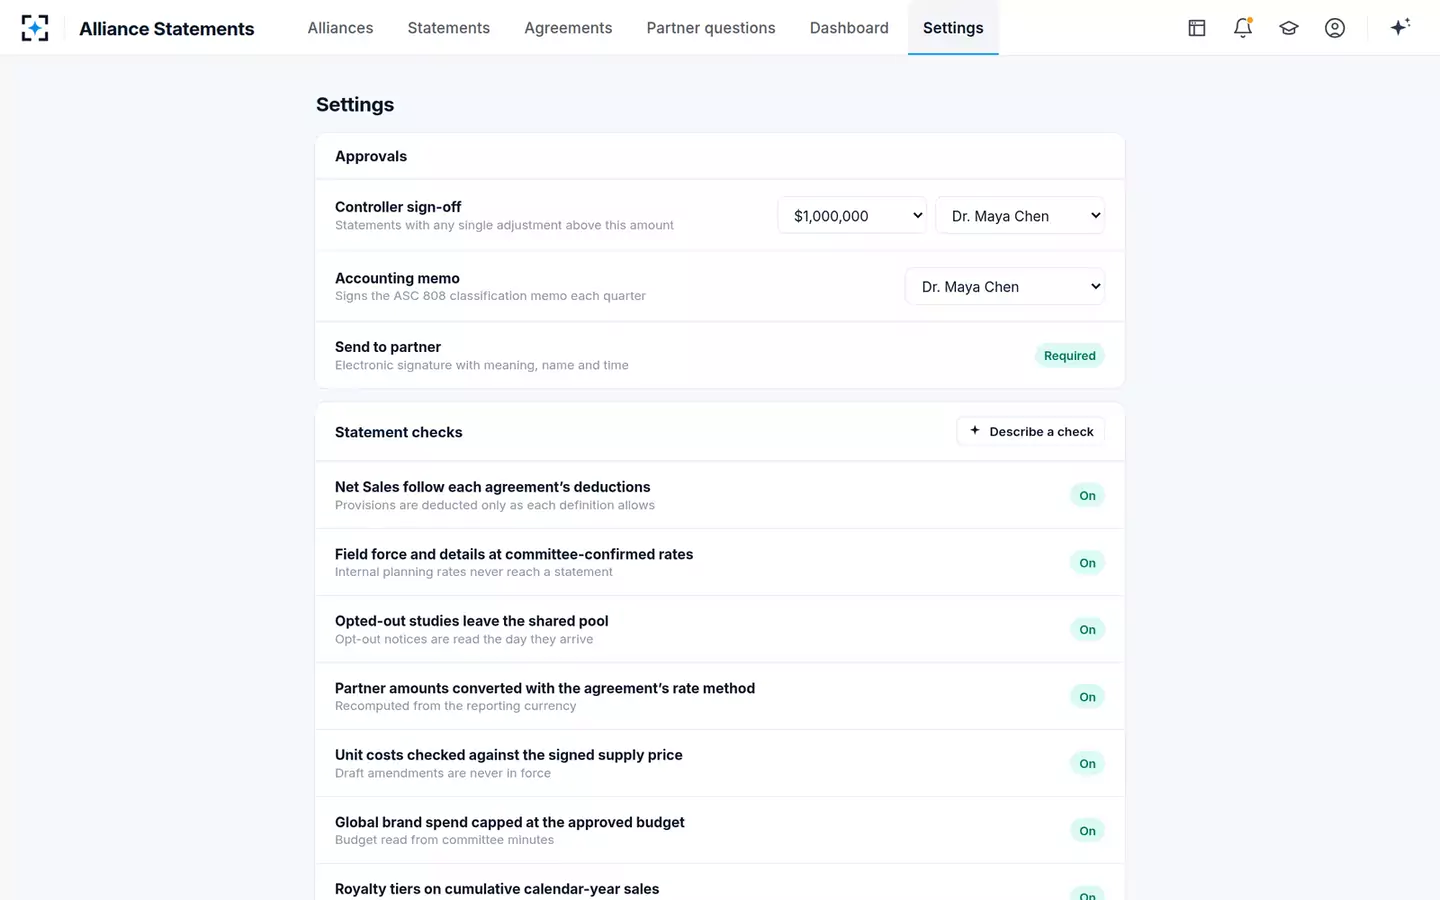Toggle the Net Sales deductions check On pill
Image resolution: width=1440 pixels, height=900 pixels.
point(1087,496)
